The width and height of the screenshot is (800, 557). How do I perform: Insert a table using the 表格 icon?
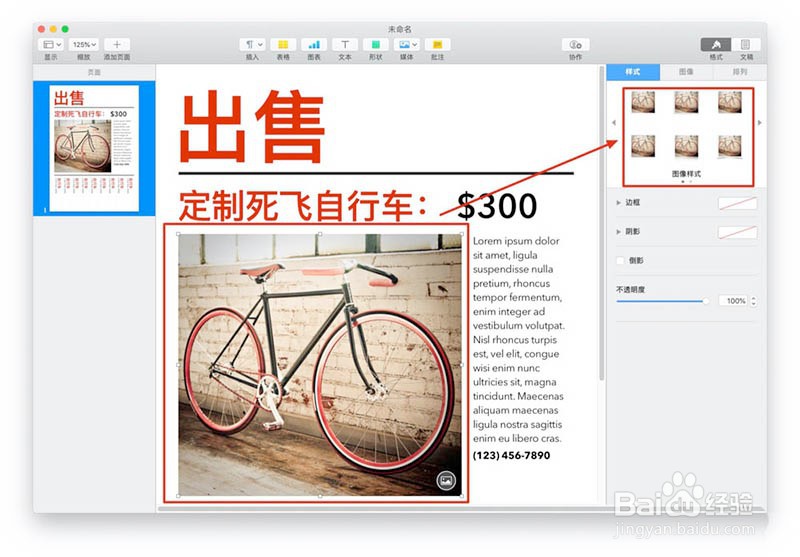coord(283,44)
